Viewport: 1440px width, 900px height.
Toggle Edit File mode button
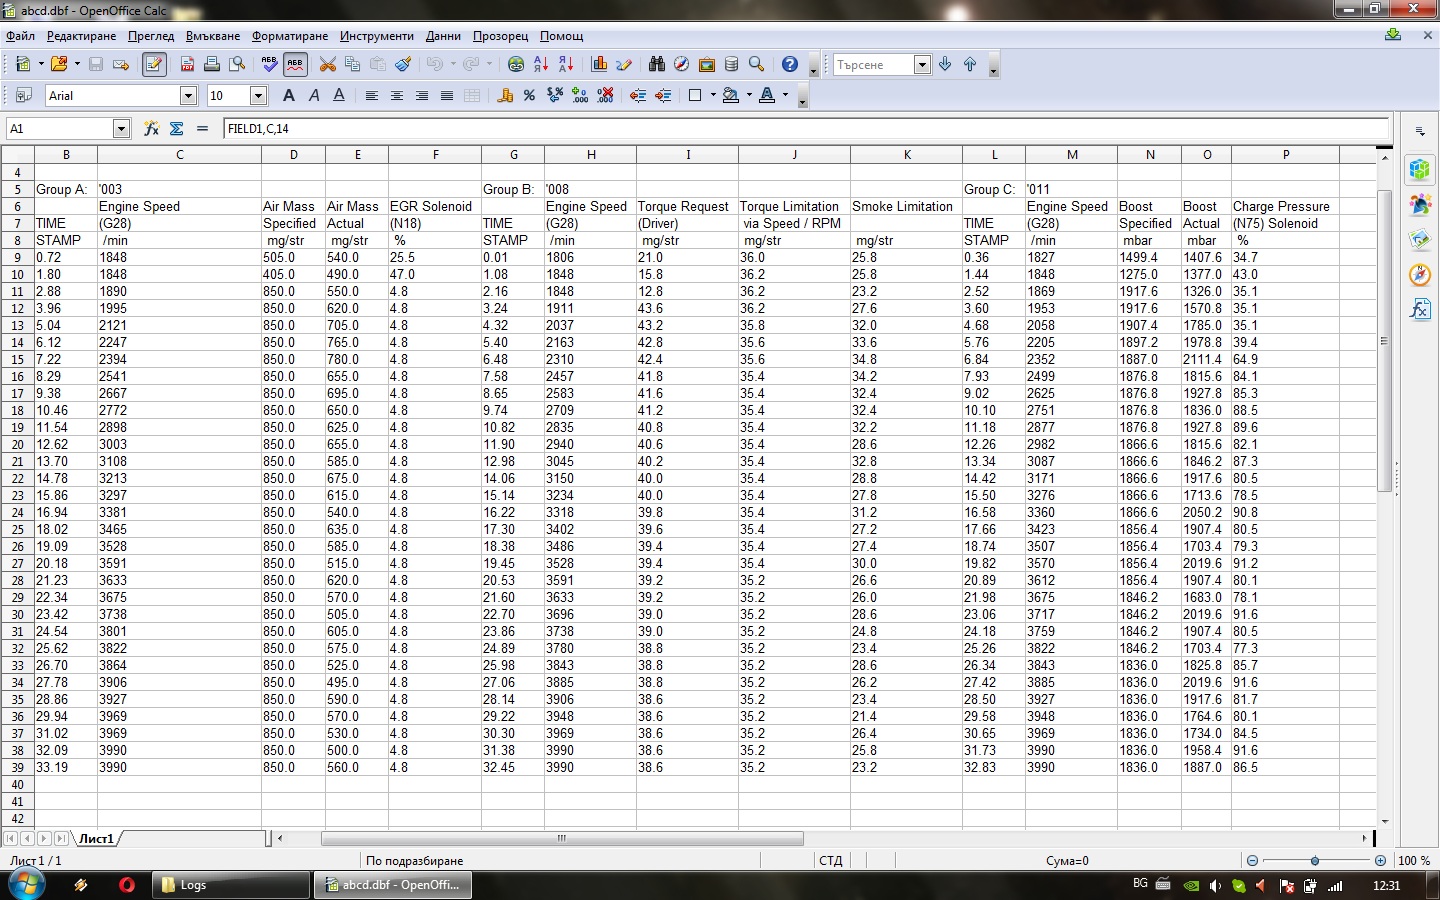coord(154,65)
